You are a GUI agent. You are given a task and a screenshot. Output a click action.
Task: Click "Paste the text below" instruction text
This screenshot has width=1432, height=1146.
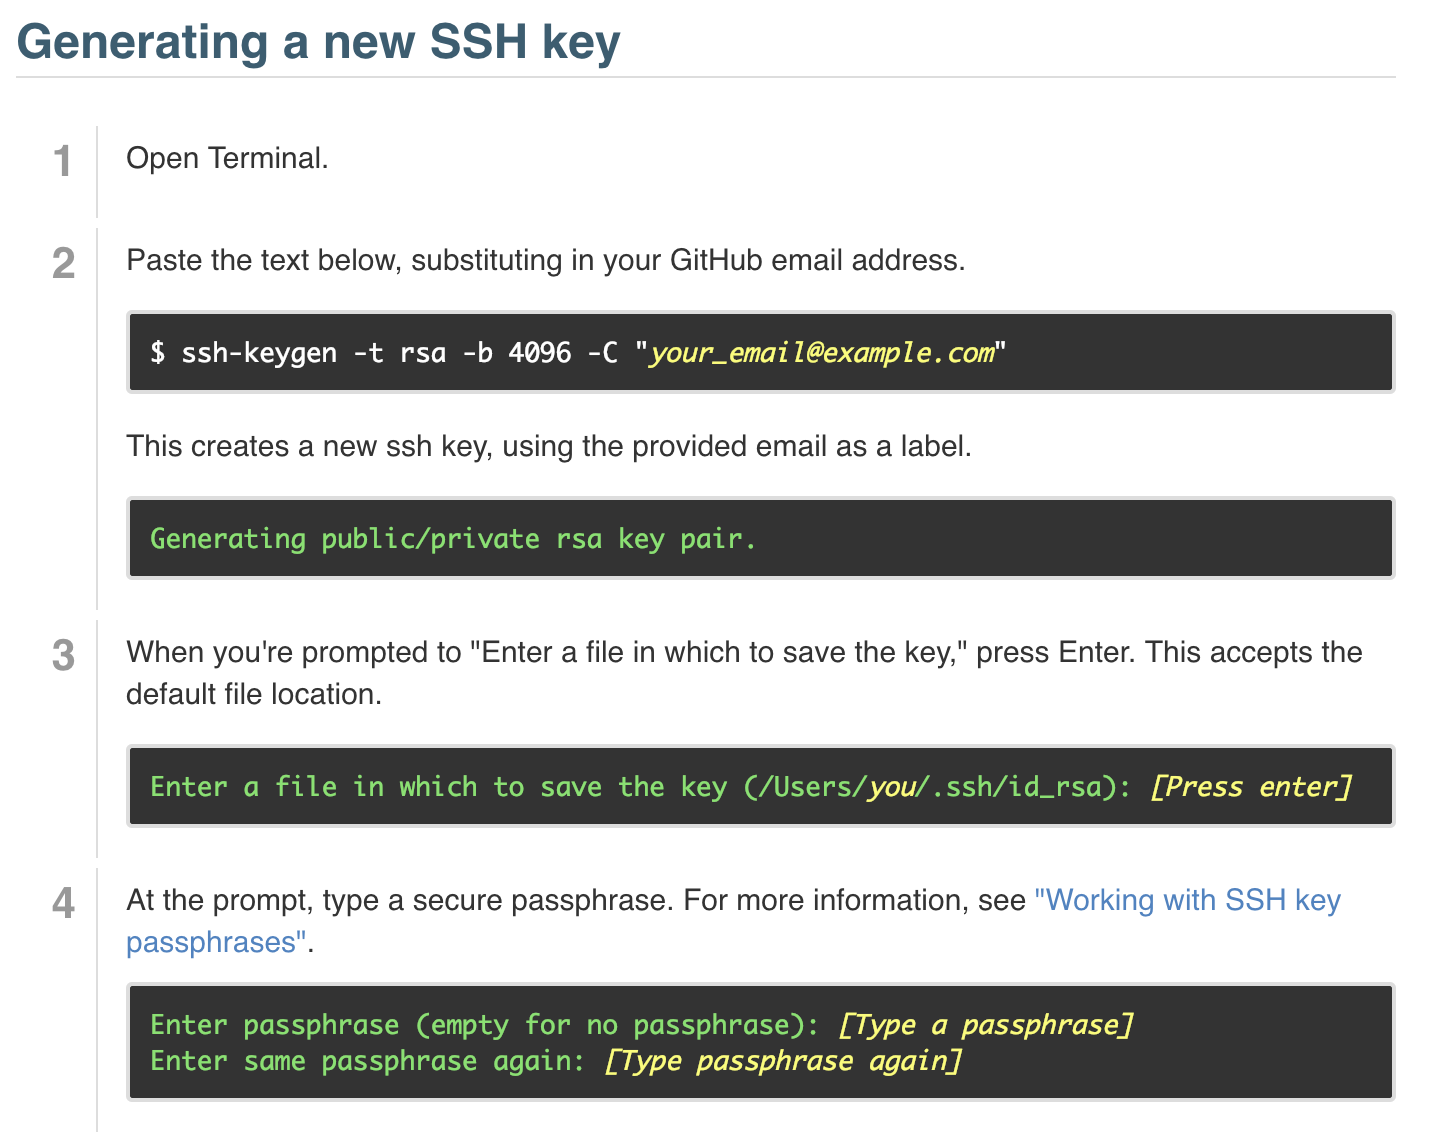pos(545,260)
